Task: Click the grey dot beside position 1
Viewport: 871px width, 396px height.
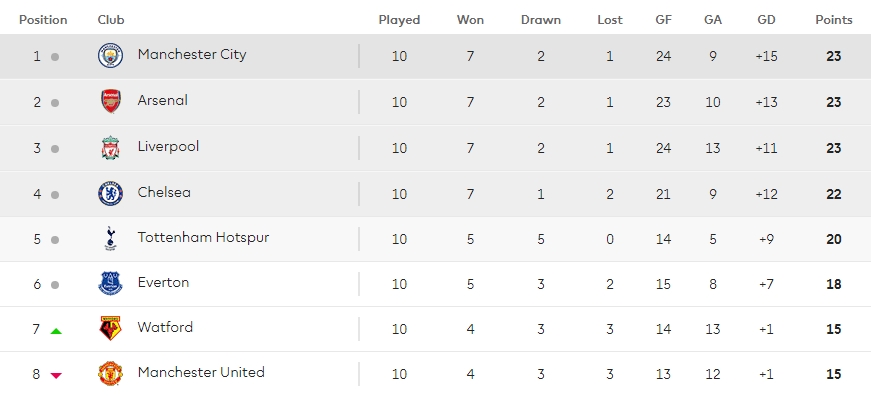Action: pos(55,57)
